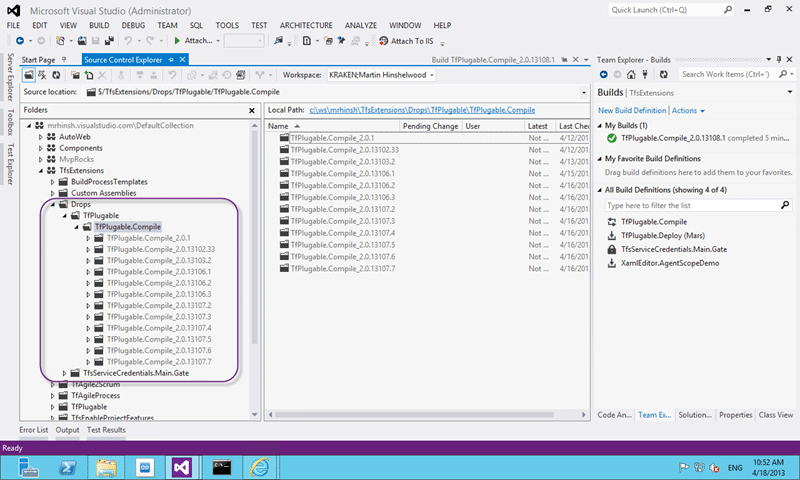
Task: Open the TEAM menu
Action: click(x=167, y=25)
